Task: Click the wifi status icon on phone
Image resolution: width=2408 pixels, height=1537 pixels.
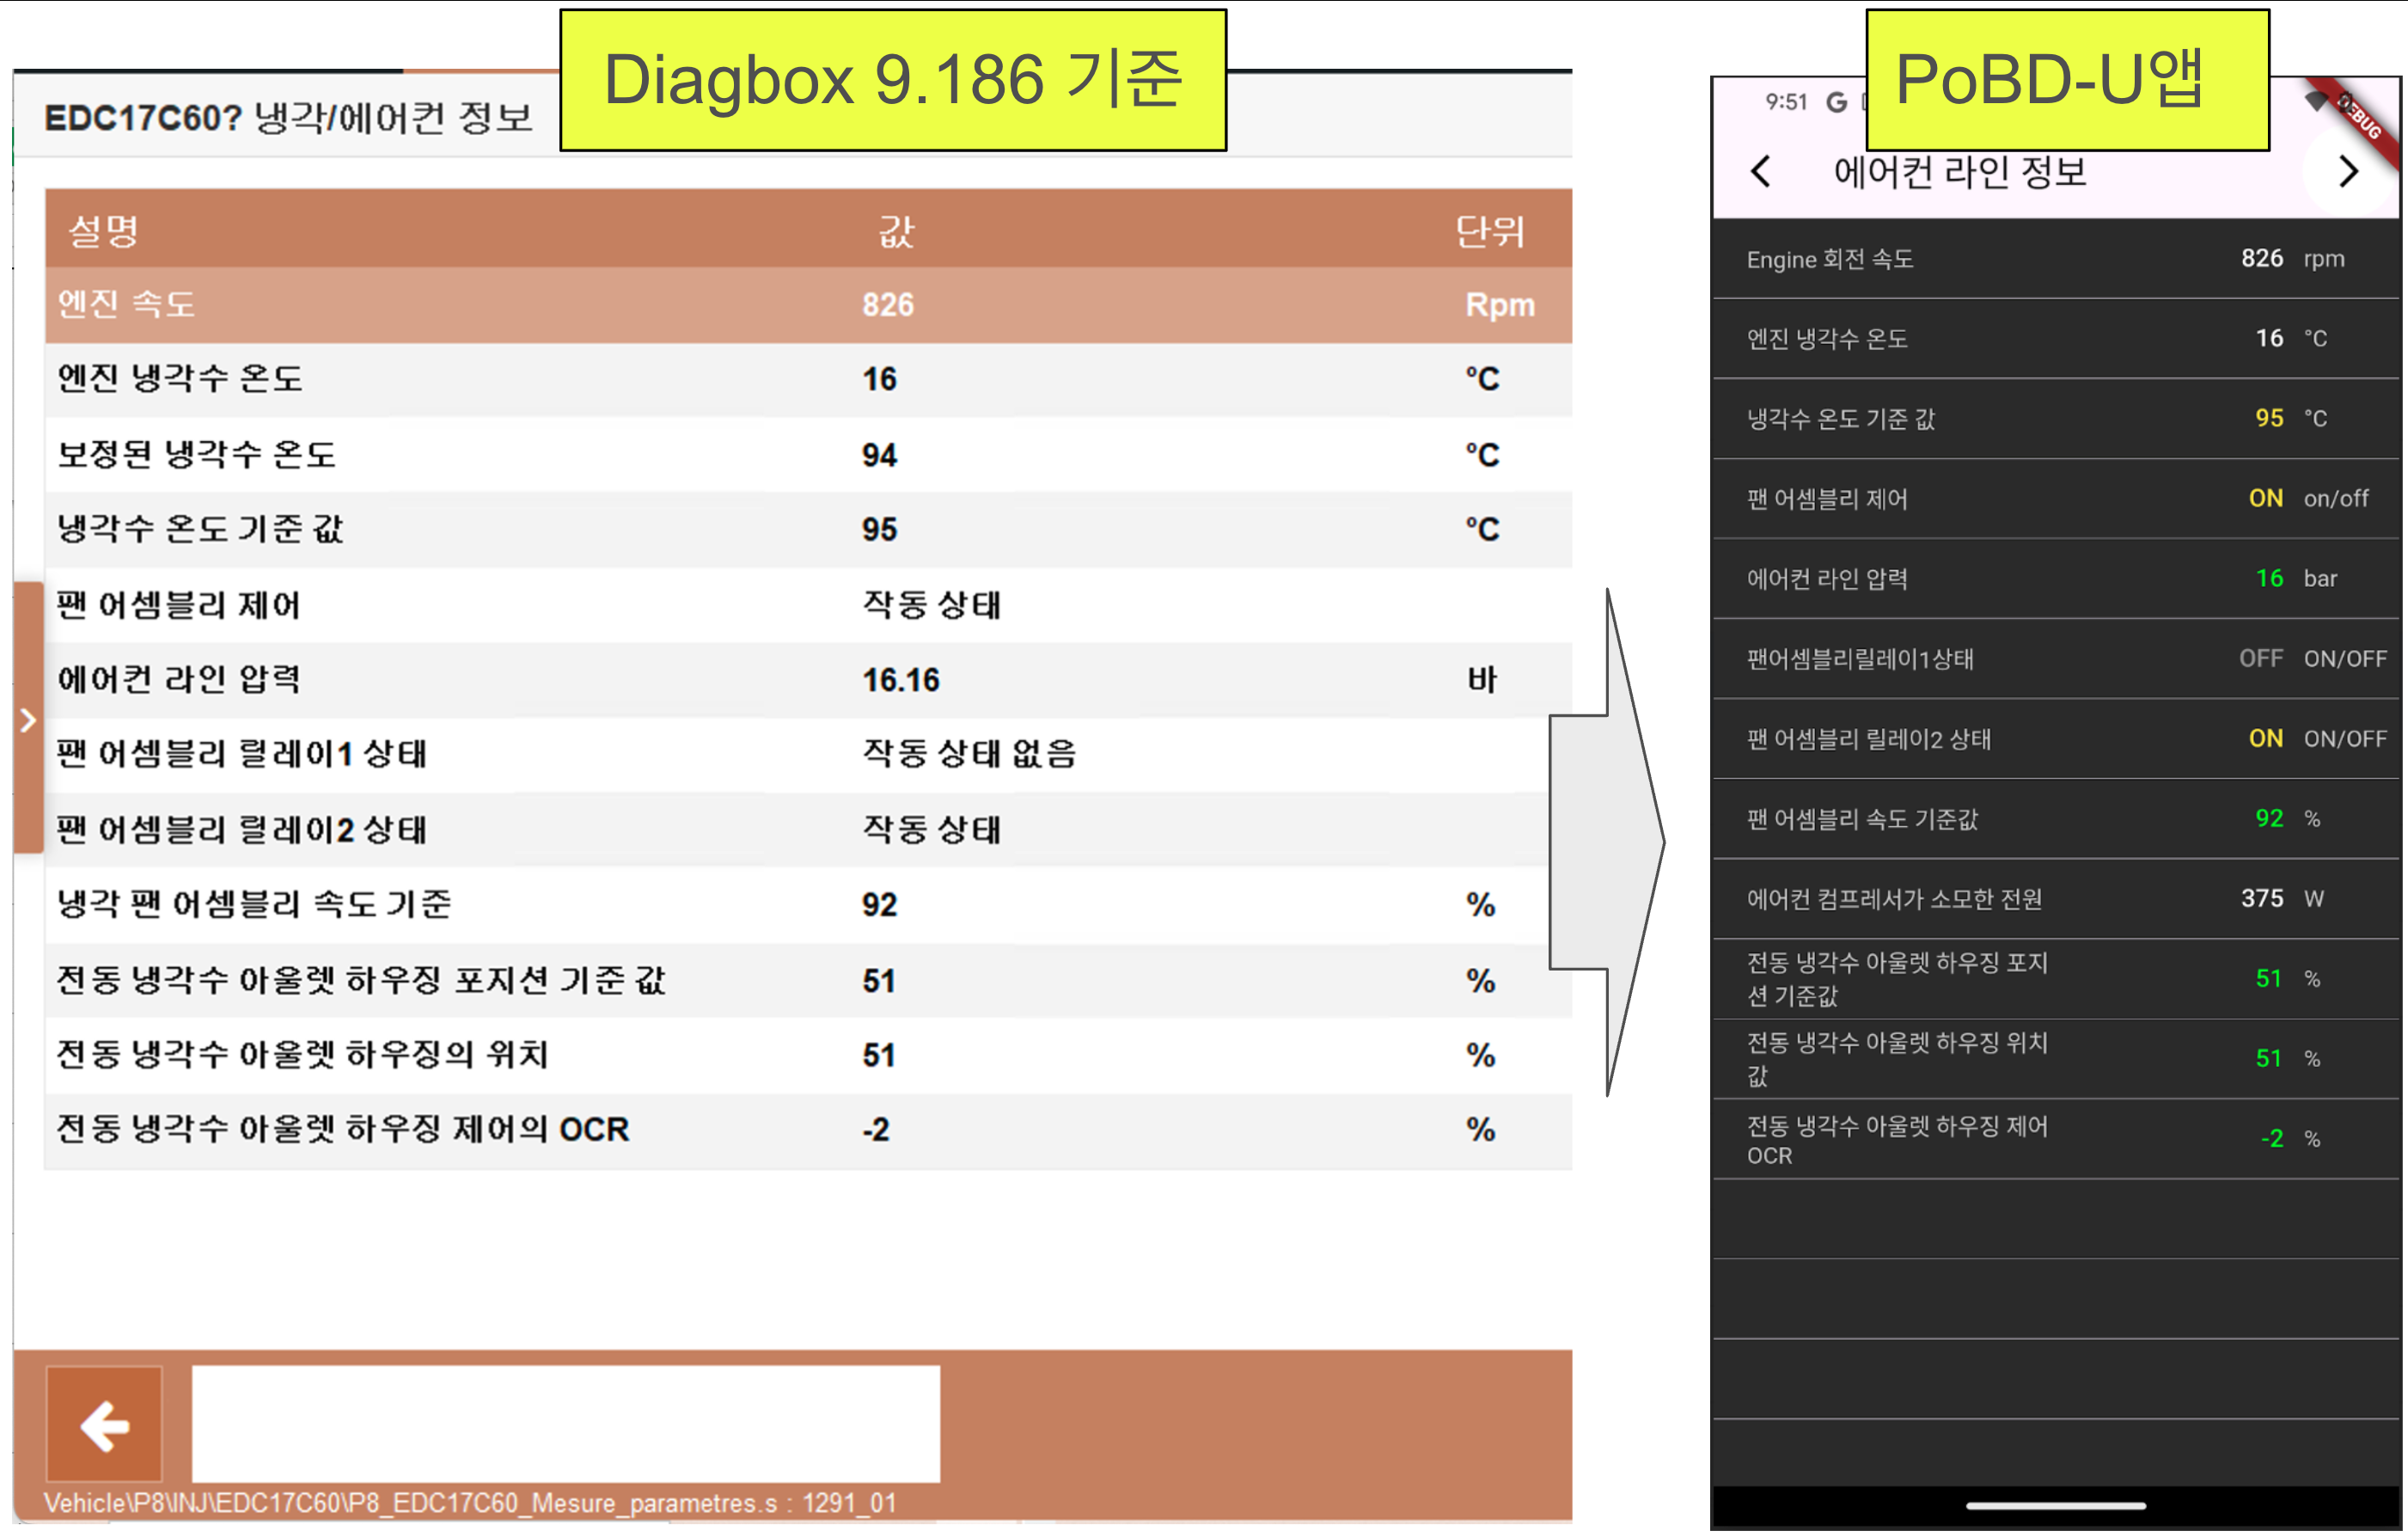Action: 2316,101
